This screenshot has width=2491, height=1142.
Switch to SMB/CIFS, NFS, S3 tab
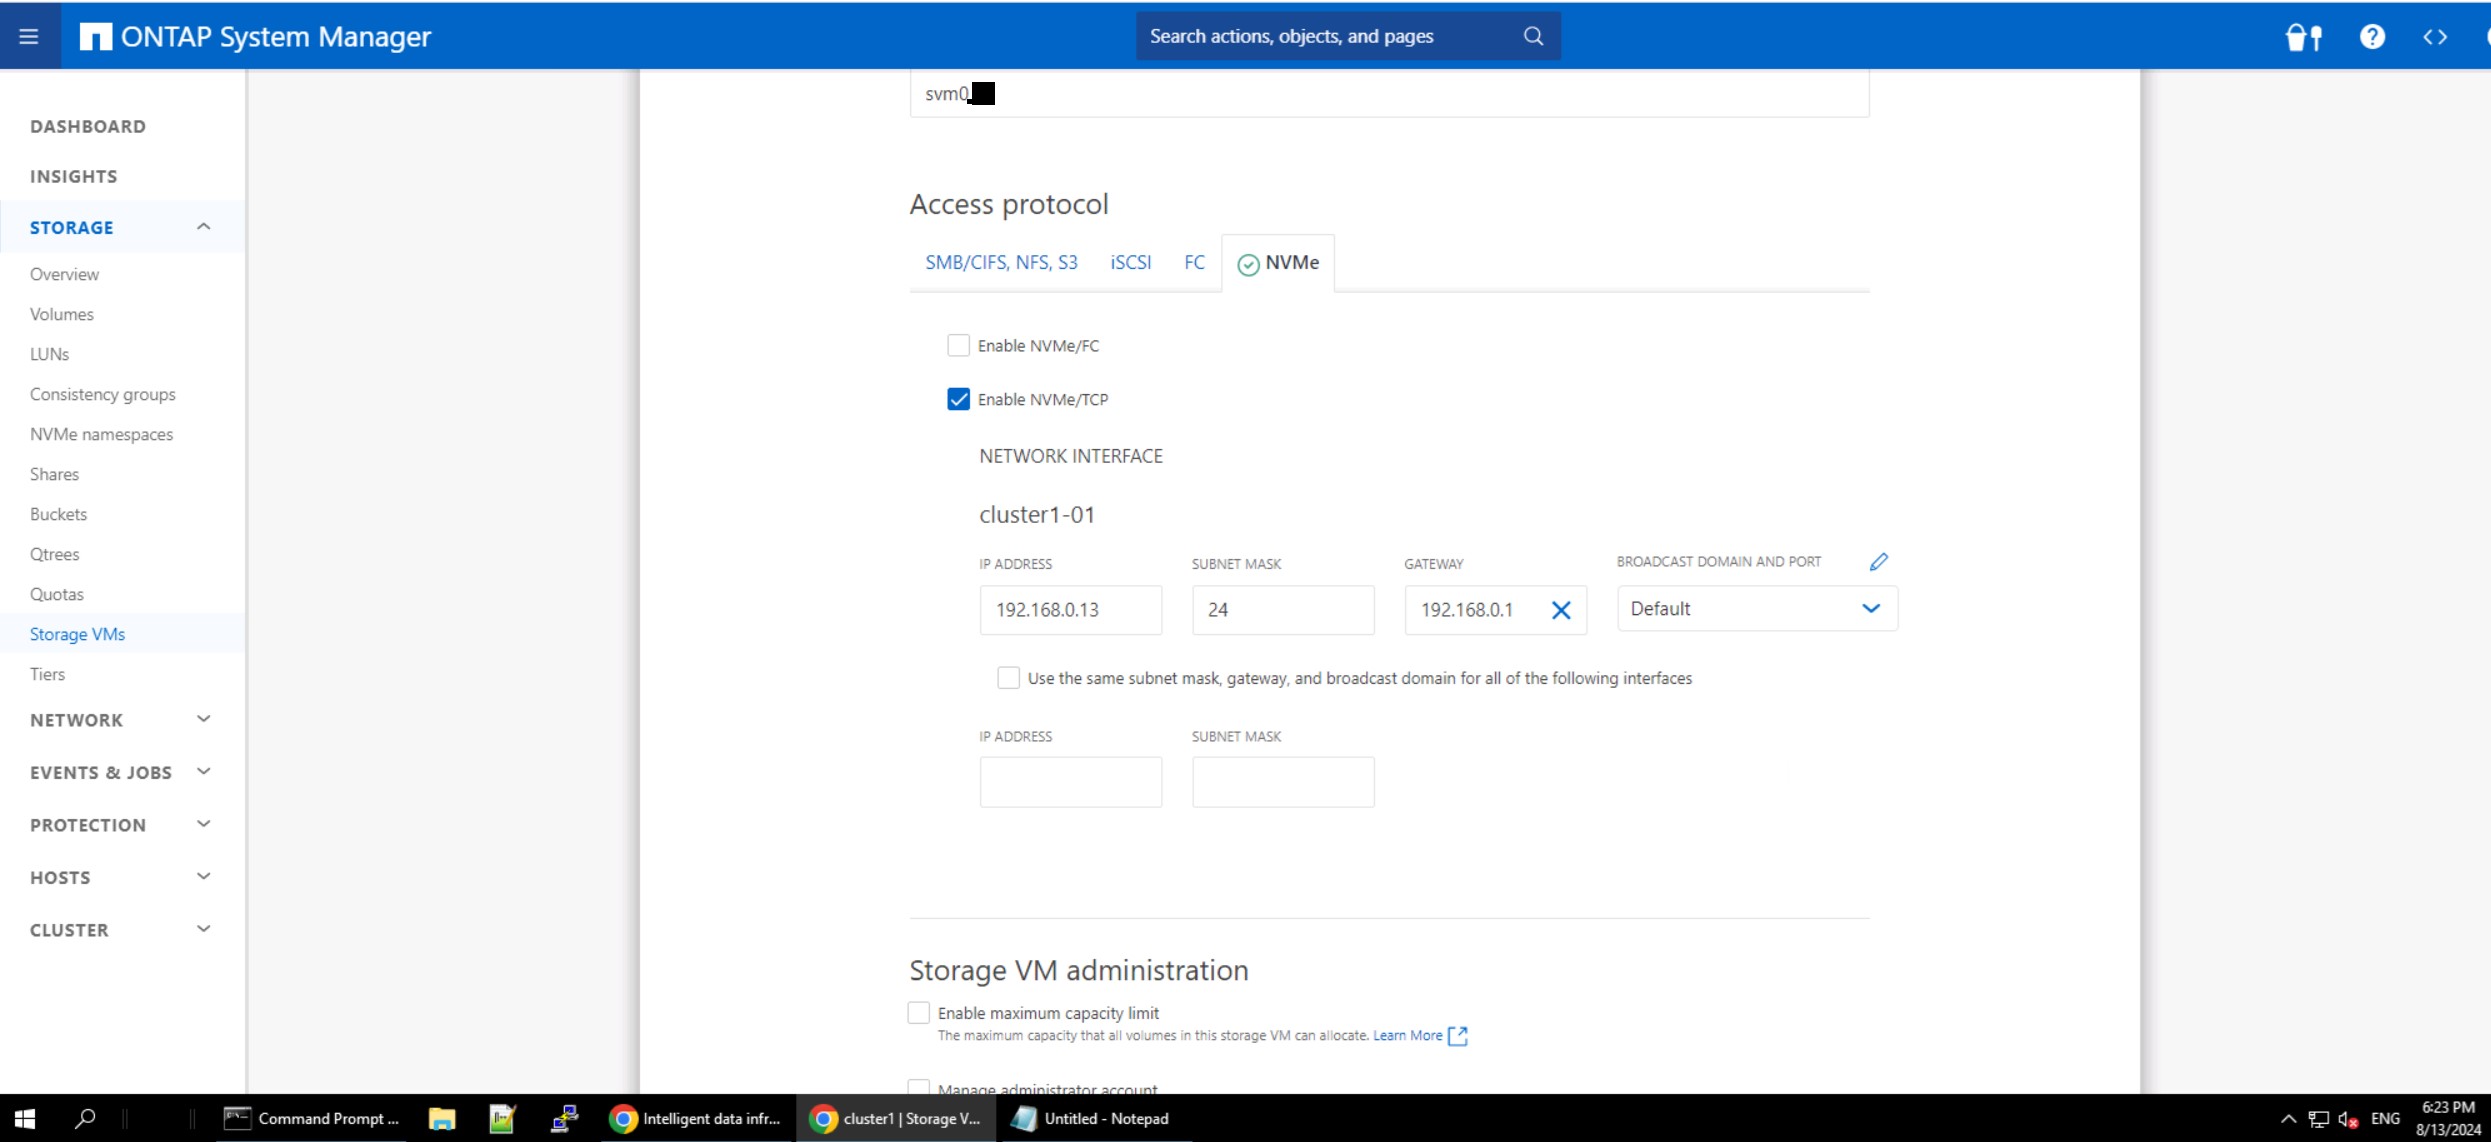click(1000, 262)
